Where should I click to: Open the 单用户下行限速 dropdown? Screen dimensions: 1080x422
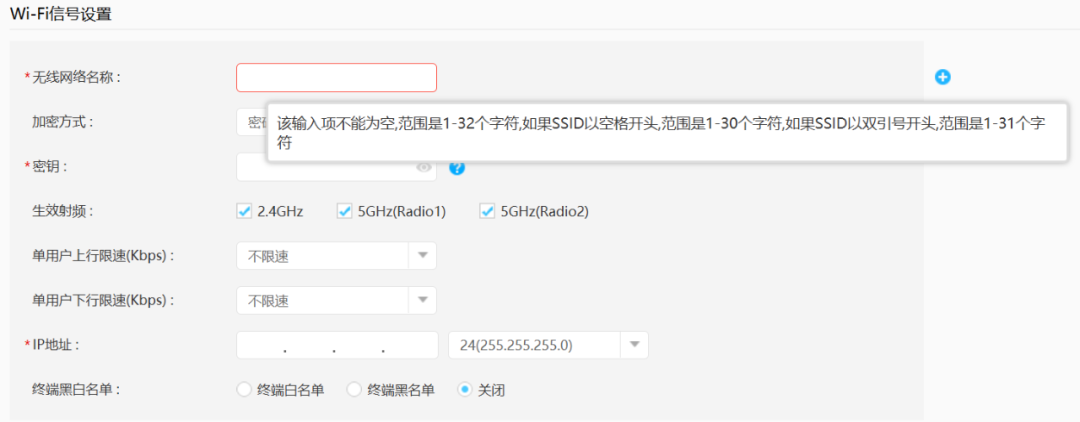422,300
